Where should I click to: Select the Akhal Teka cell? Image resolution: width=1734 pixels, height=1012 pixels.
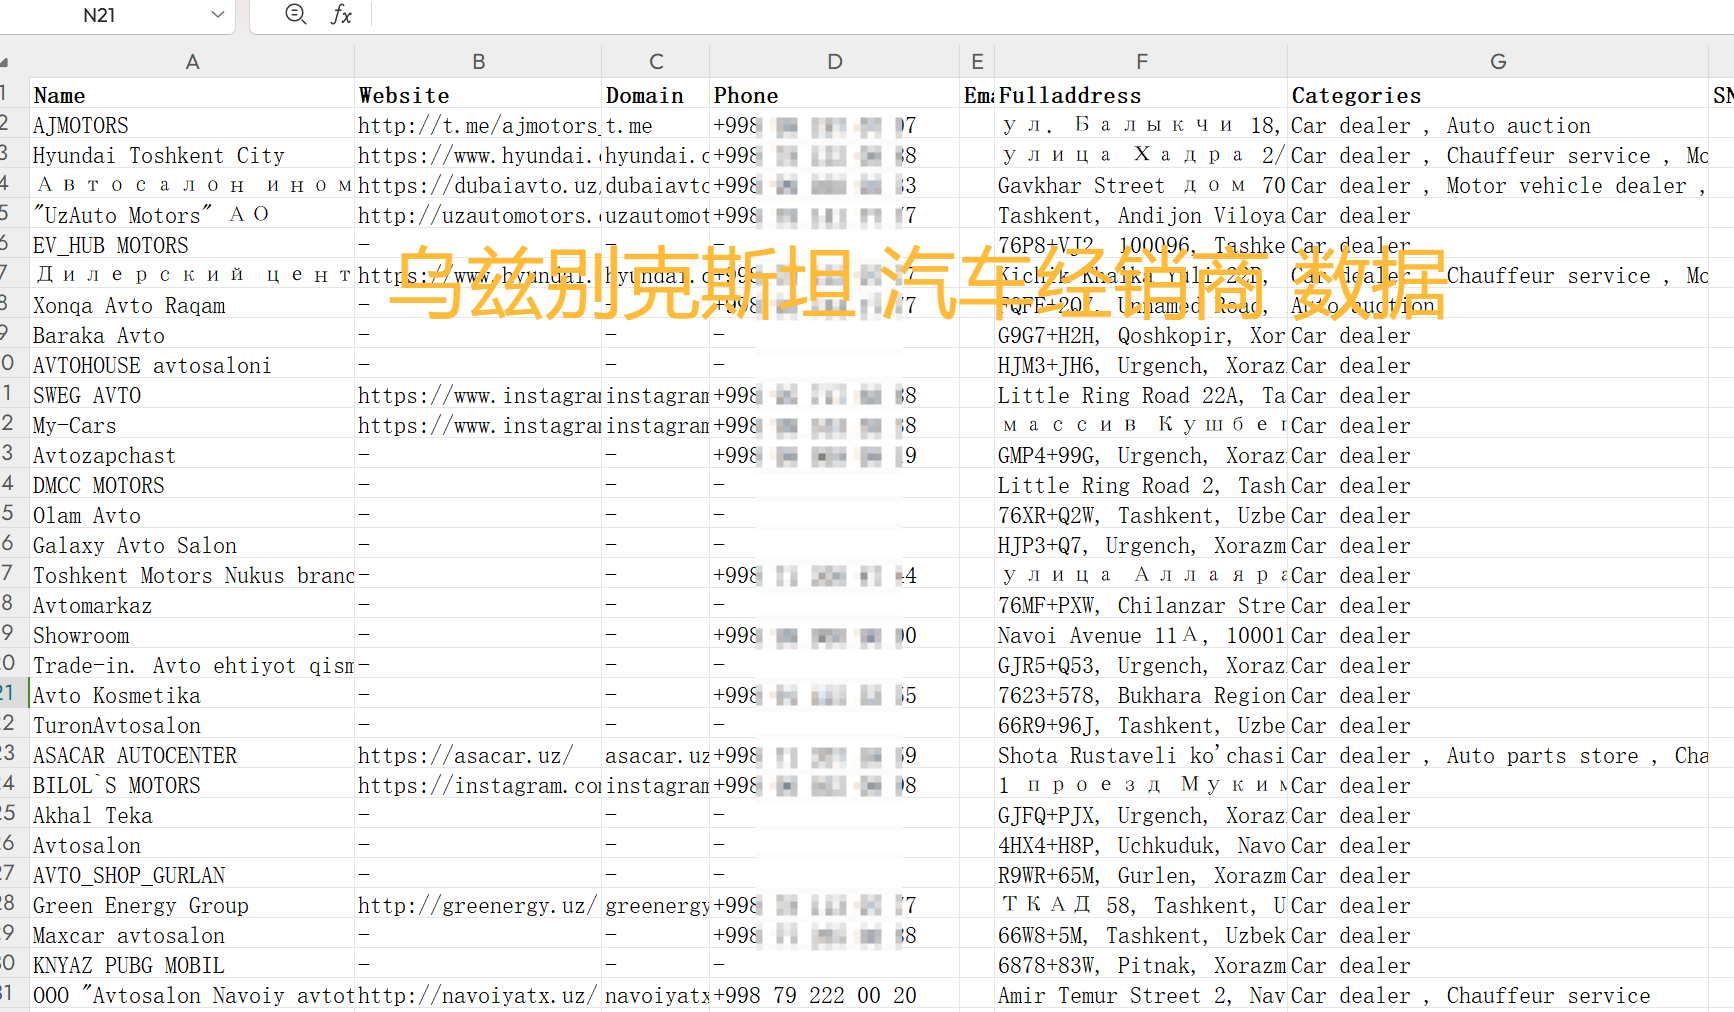(x=192, y=815)
